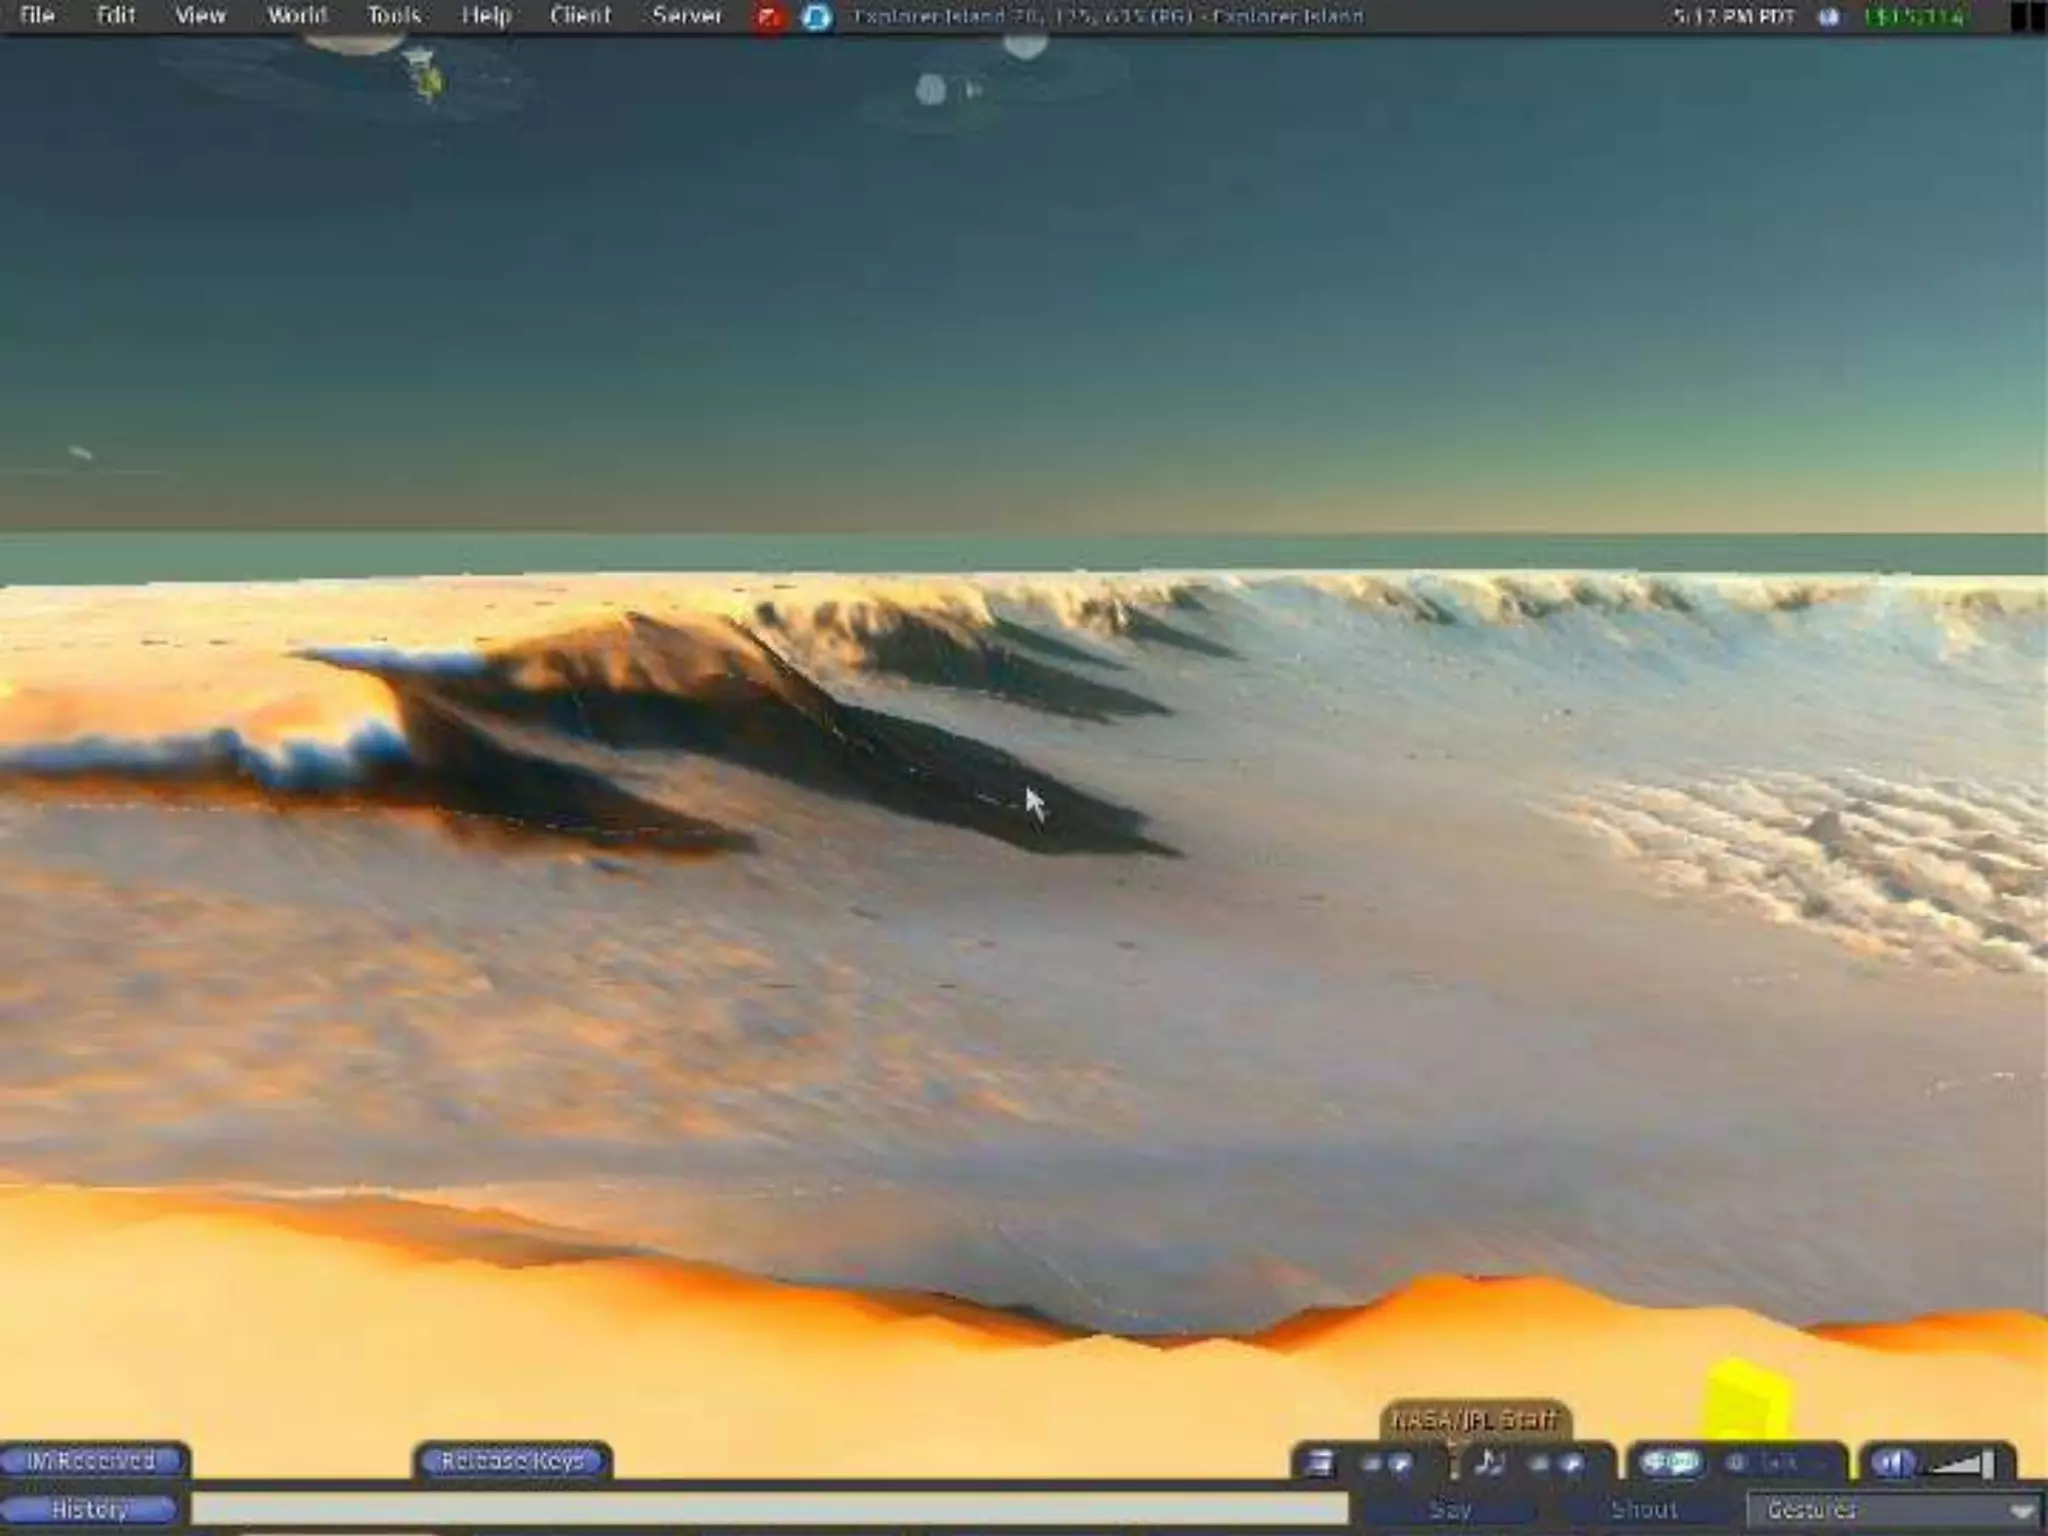This screenshot has height=1536, width=2048.
Task: Open the Server menu
Action: click(686, 16)
